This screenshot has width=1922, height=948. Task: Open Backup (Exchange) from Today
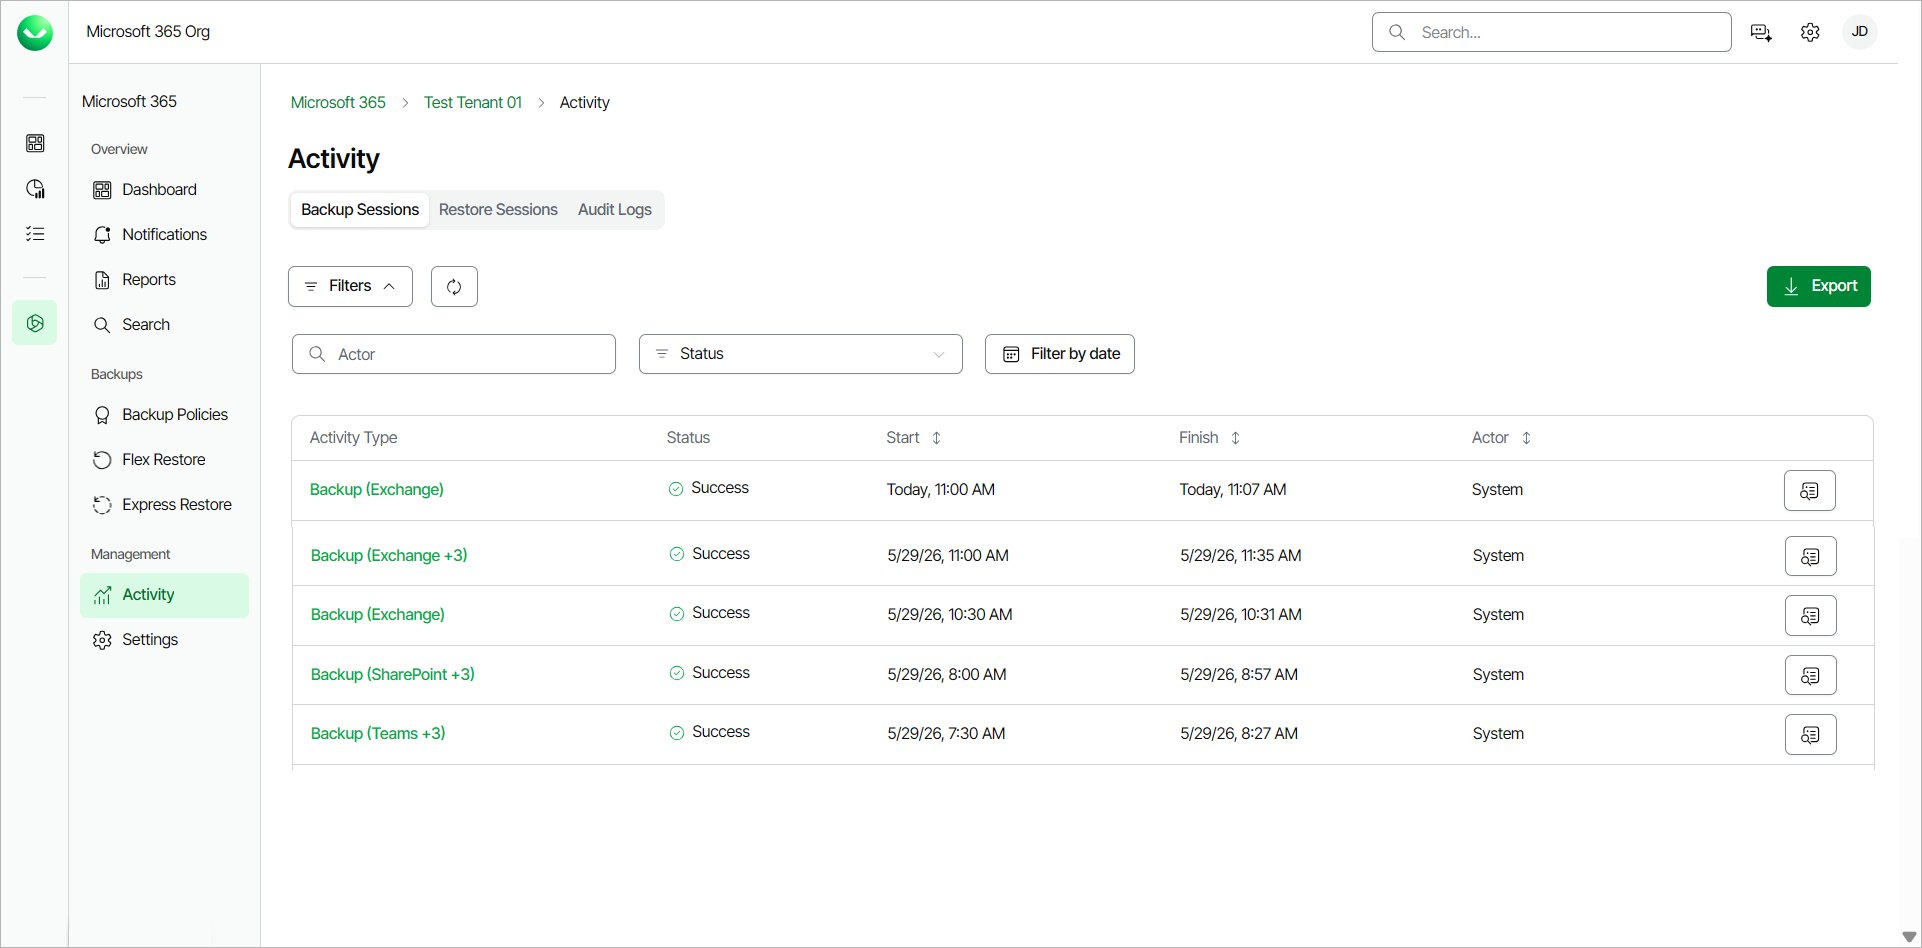pos(377,490)
